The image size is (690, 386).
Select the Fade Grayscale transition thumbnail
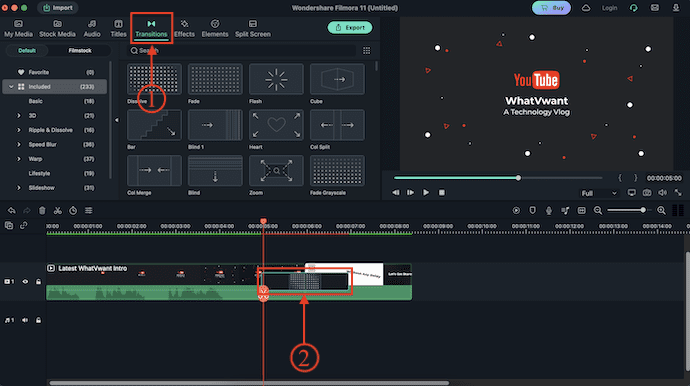click(x=337, y=170)
